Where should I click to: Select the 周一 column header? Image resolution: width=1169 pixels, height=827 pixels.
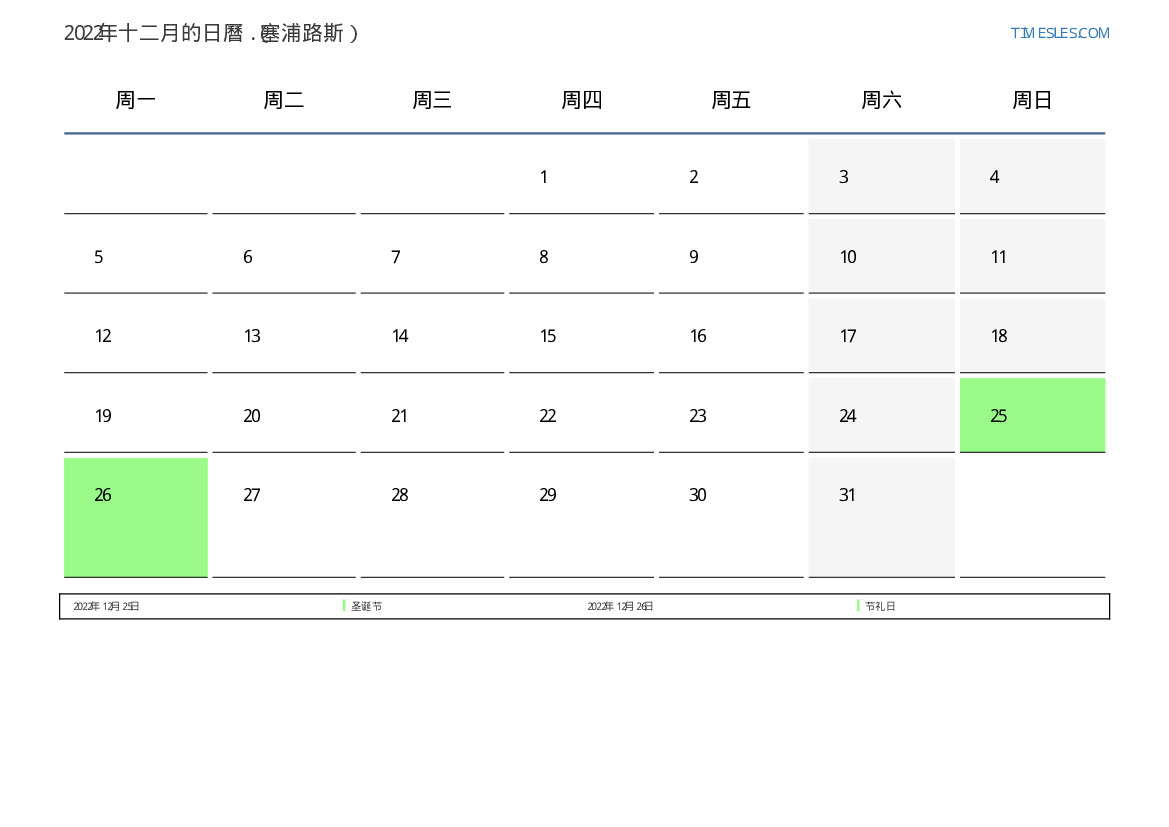tap(136, 100)
